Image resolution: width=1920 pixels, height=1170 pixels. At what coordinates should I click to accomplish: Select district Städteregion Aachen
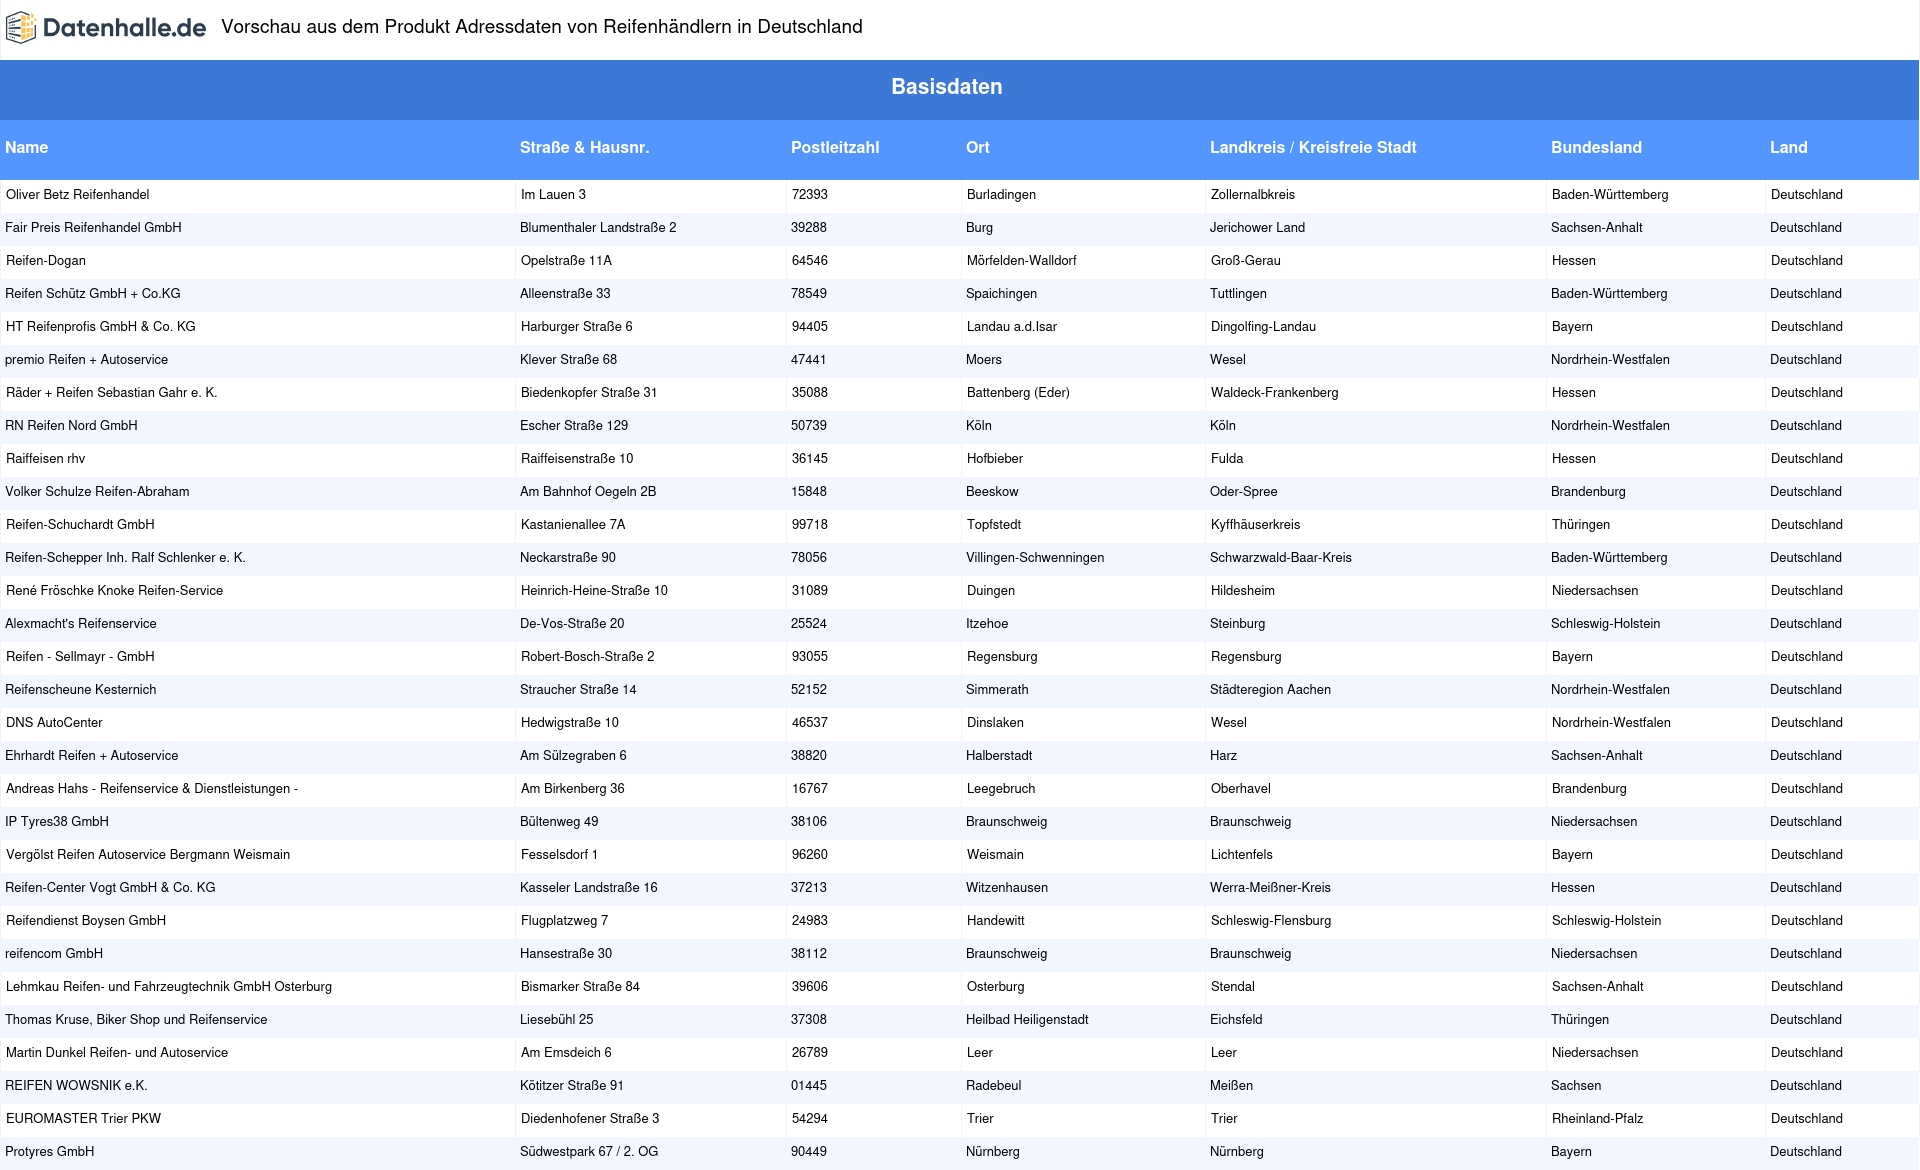coord(1270,689)
